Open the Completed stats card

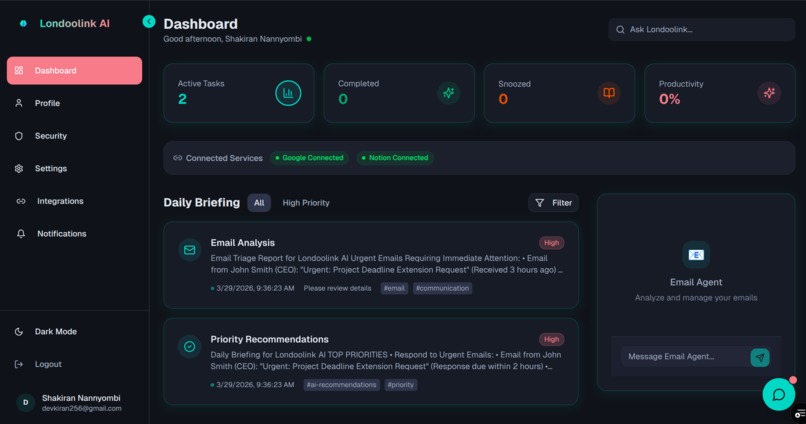point(399,93)
